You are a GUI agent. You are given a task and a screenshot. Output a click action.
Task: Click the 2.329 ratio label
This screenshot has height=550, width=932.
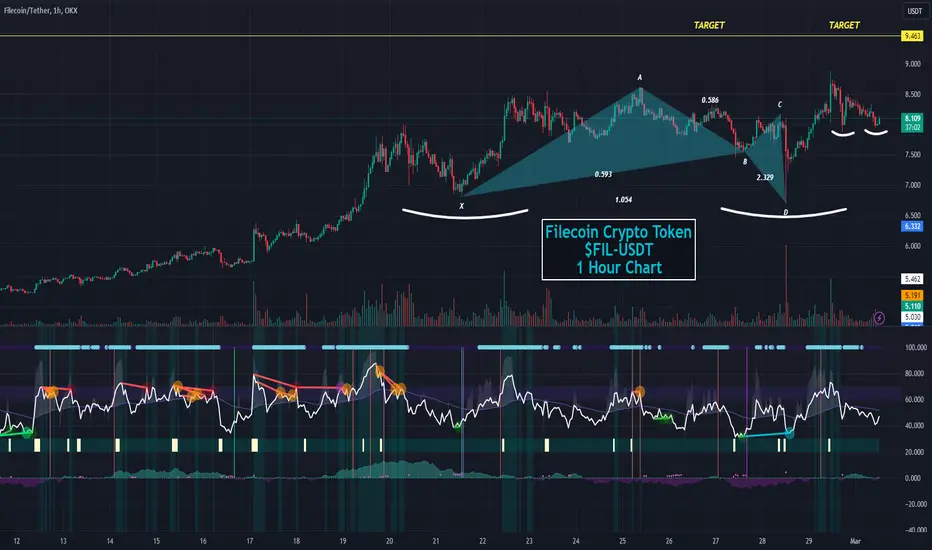[x=765, y=177]
